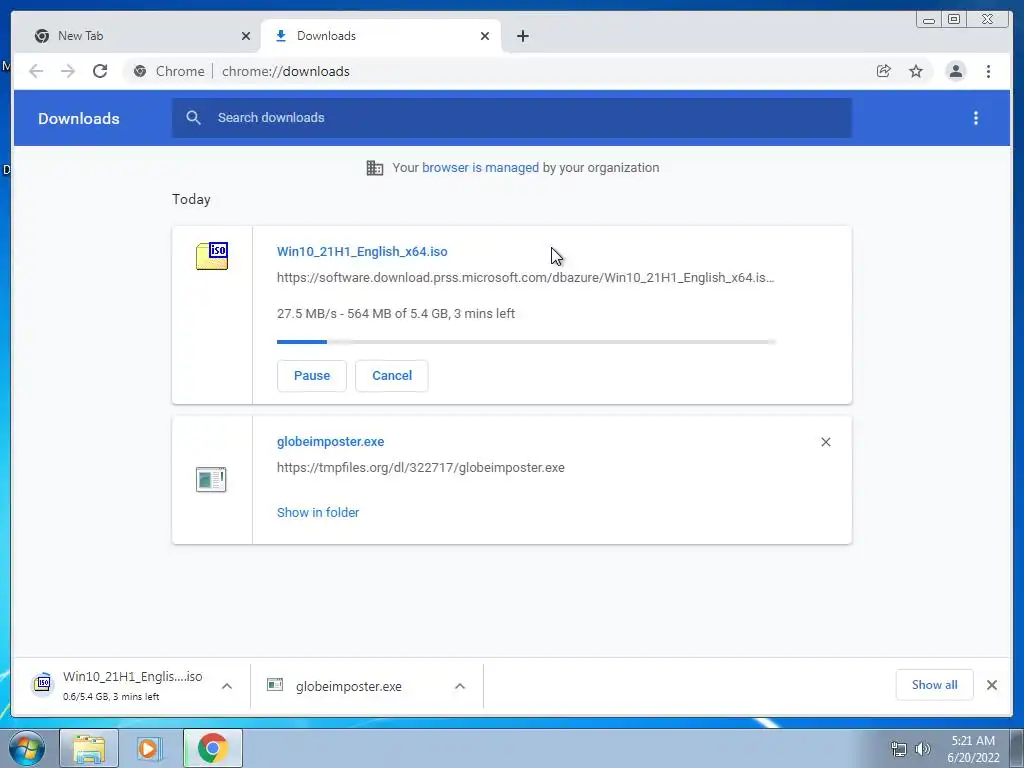Viewport: 1024px width, 768px height.
Task: Click the Microsoft ISO source URL
Action: pyautogui.click(x=525, y=278)
